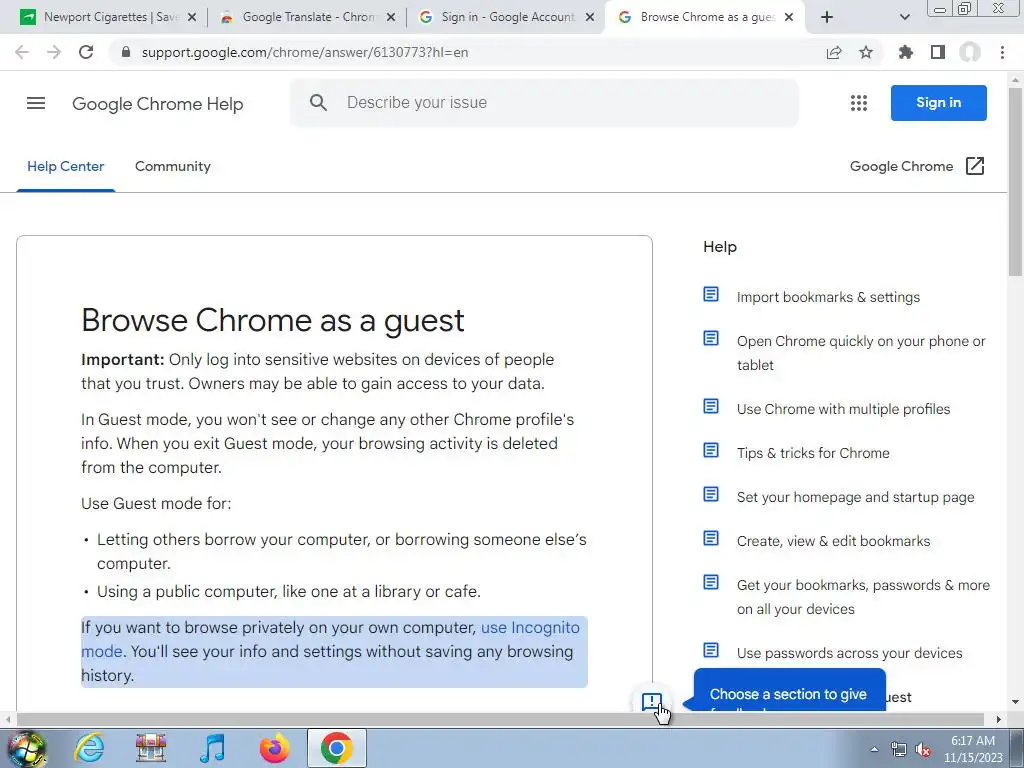Image resolution: width=1024 pixels, height=768 pixels.
Task: Click the horizontal scrollbar thumb
Action: (x=500, y=719)
